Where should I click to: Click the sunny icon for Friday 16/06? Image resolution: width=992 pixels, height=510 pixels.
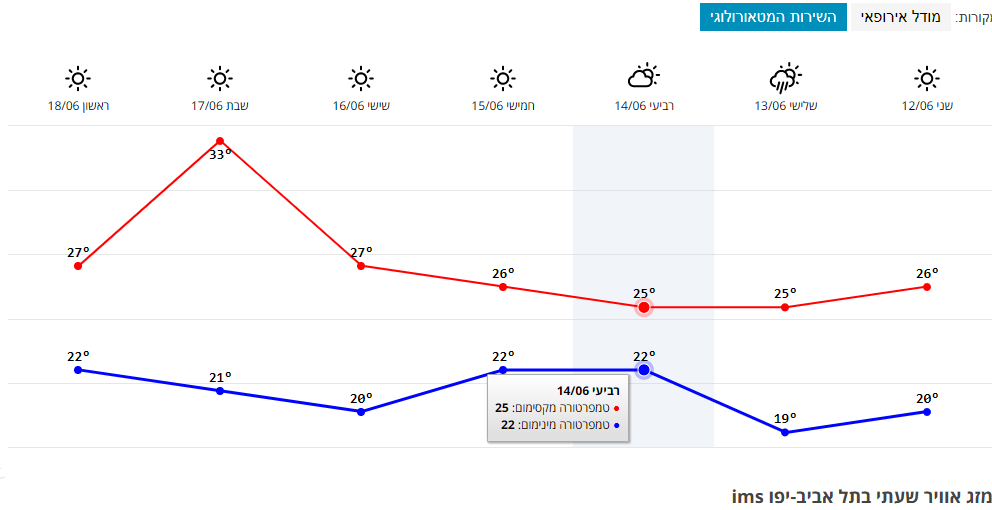[x=361, y=78]
